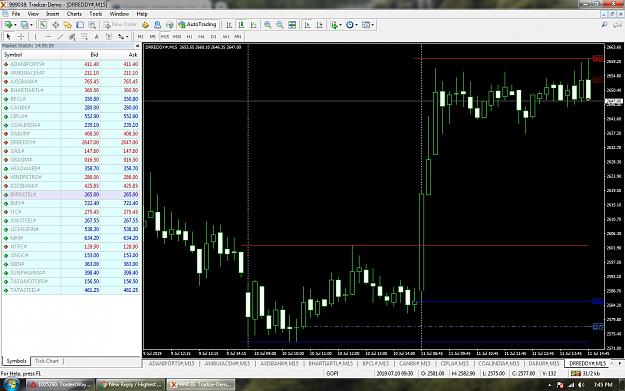This screenshot has width=625, height=391.
Task: Select the Vertical Line drawing tool
Action: [35, 37]
